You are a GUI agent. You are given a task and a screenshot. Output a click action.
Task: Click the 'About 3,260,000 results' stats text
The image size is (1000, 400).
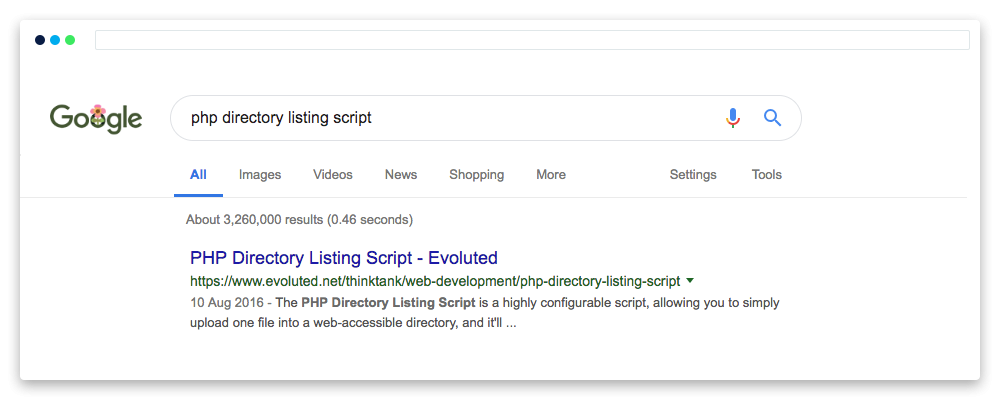[299, 219]
